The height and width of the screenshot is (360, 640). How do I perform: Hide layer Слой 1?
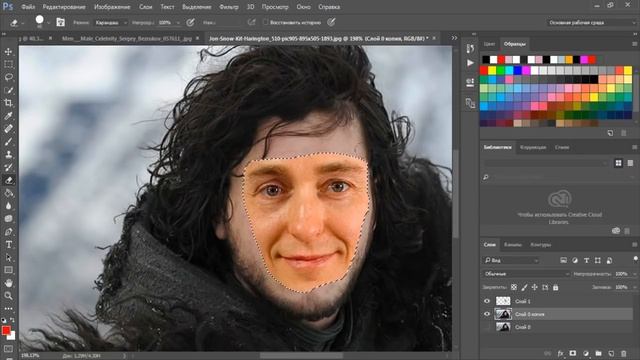487,301
